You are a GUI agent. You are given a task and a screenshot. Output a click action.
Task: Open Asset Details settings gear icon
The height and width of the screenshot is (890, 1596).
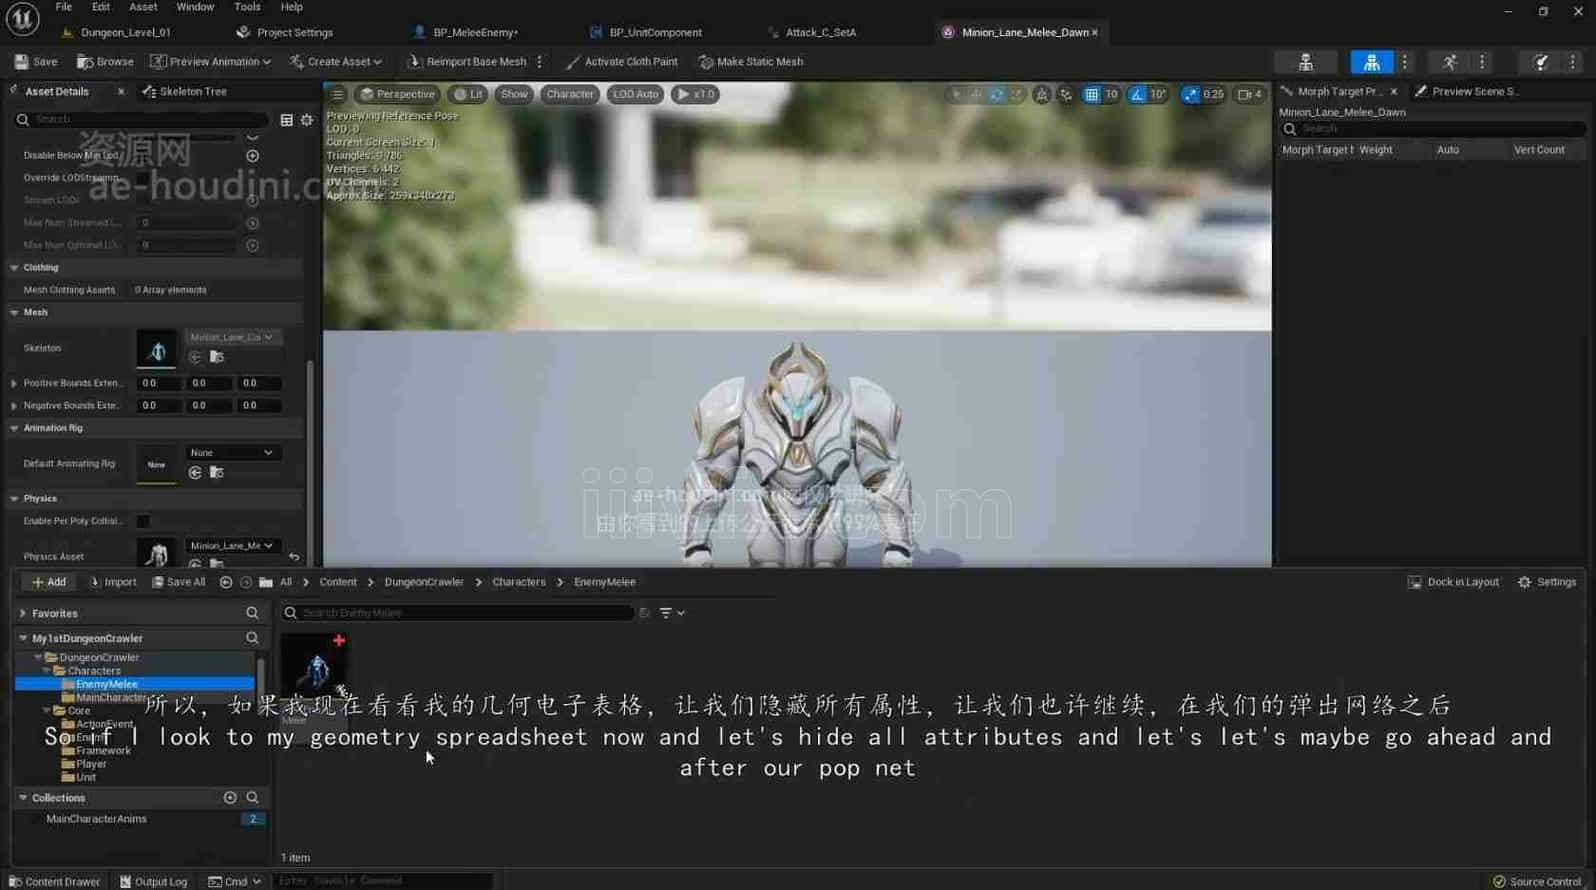click(x=307, y=120)
